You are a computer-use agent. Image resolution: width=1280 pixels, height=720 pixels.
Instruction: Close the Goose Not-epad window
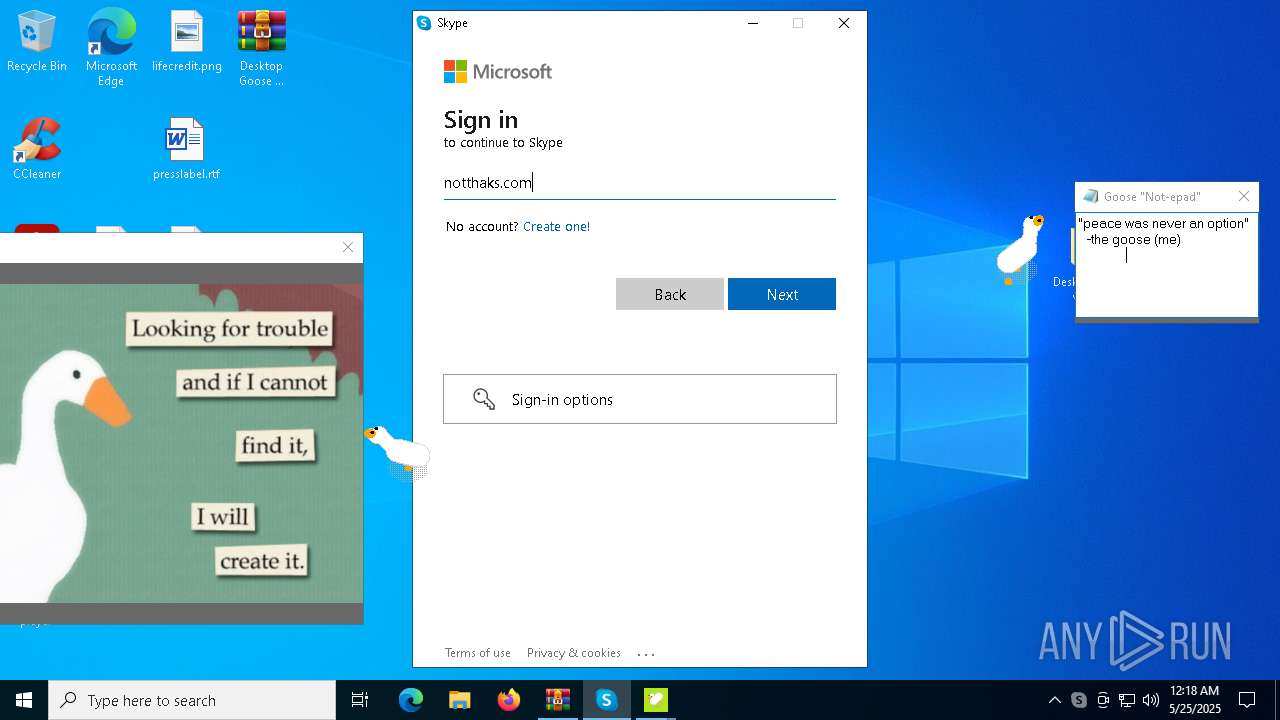[1244, 196]
